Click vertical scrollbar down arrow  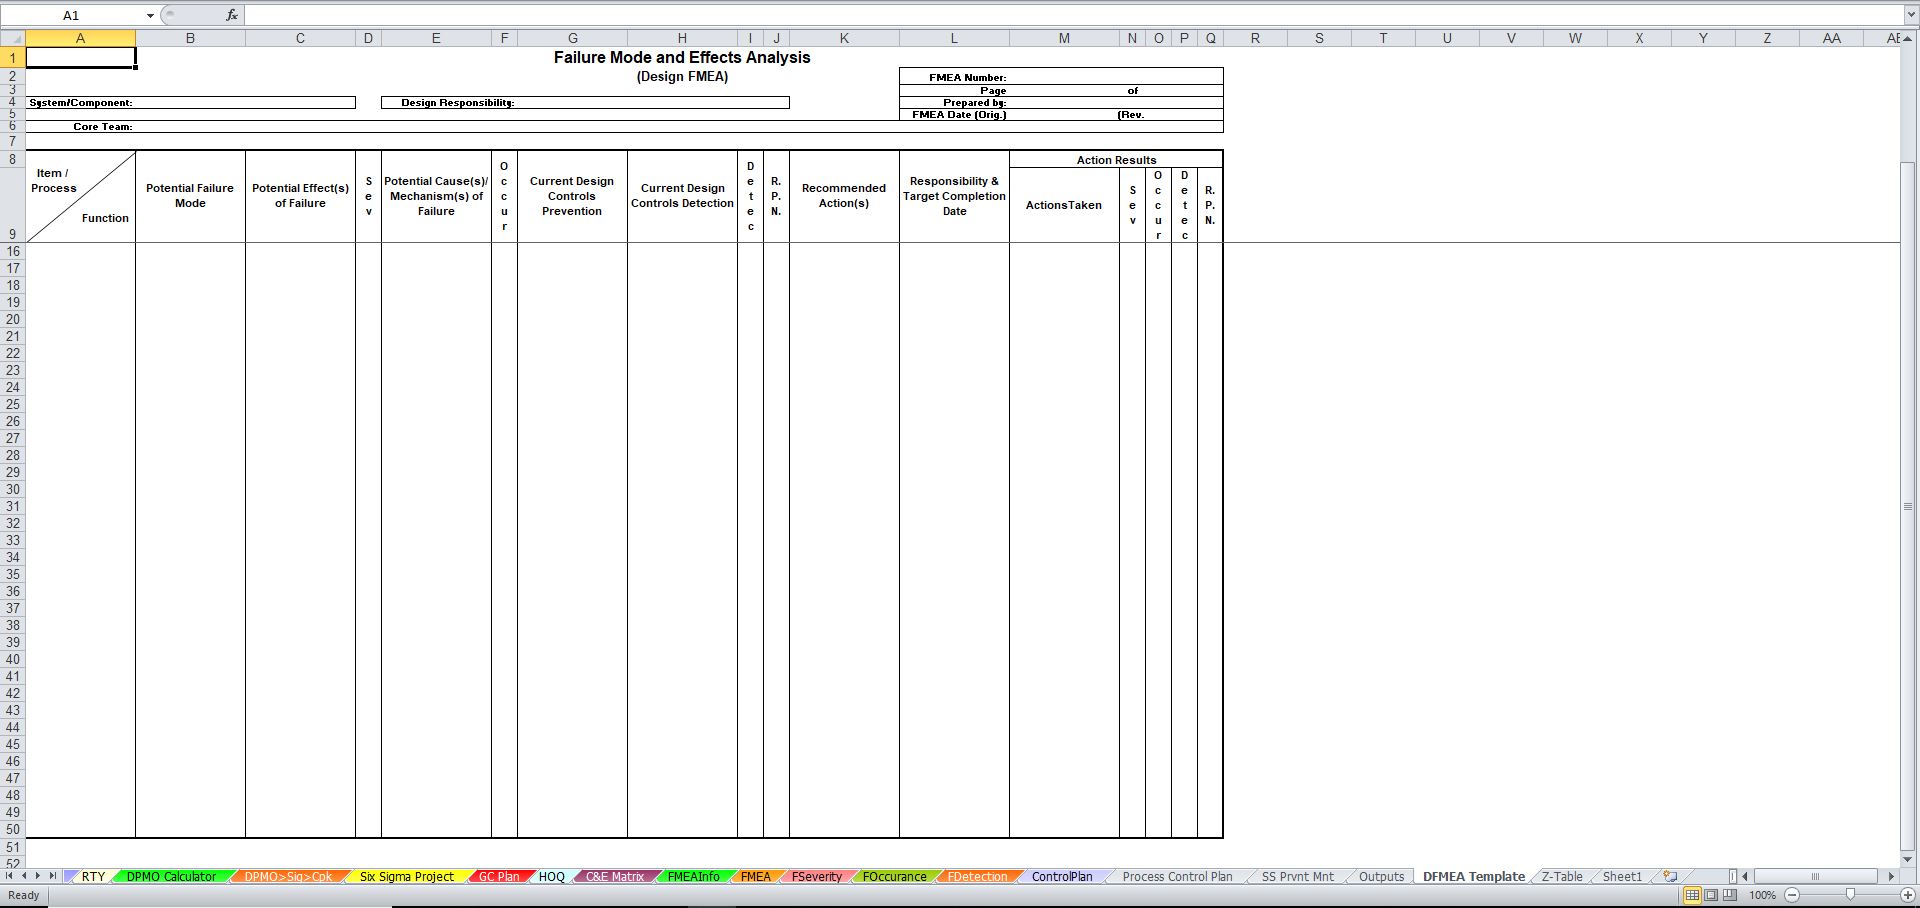tap(1908, 859)
